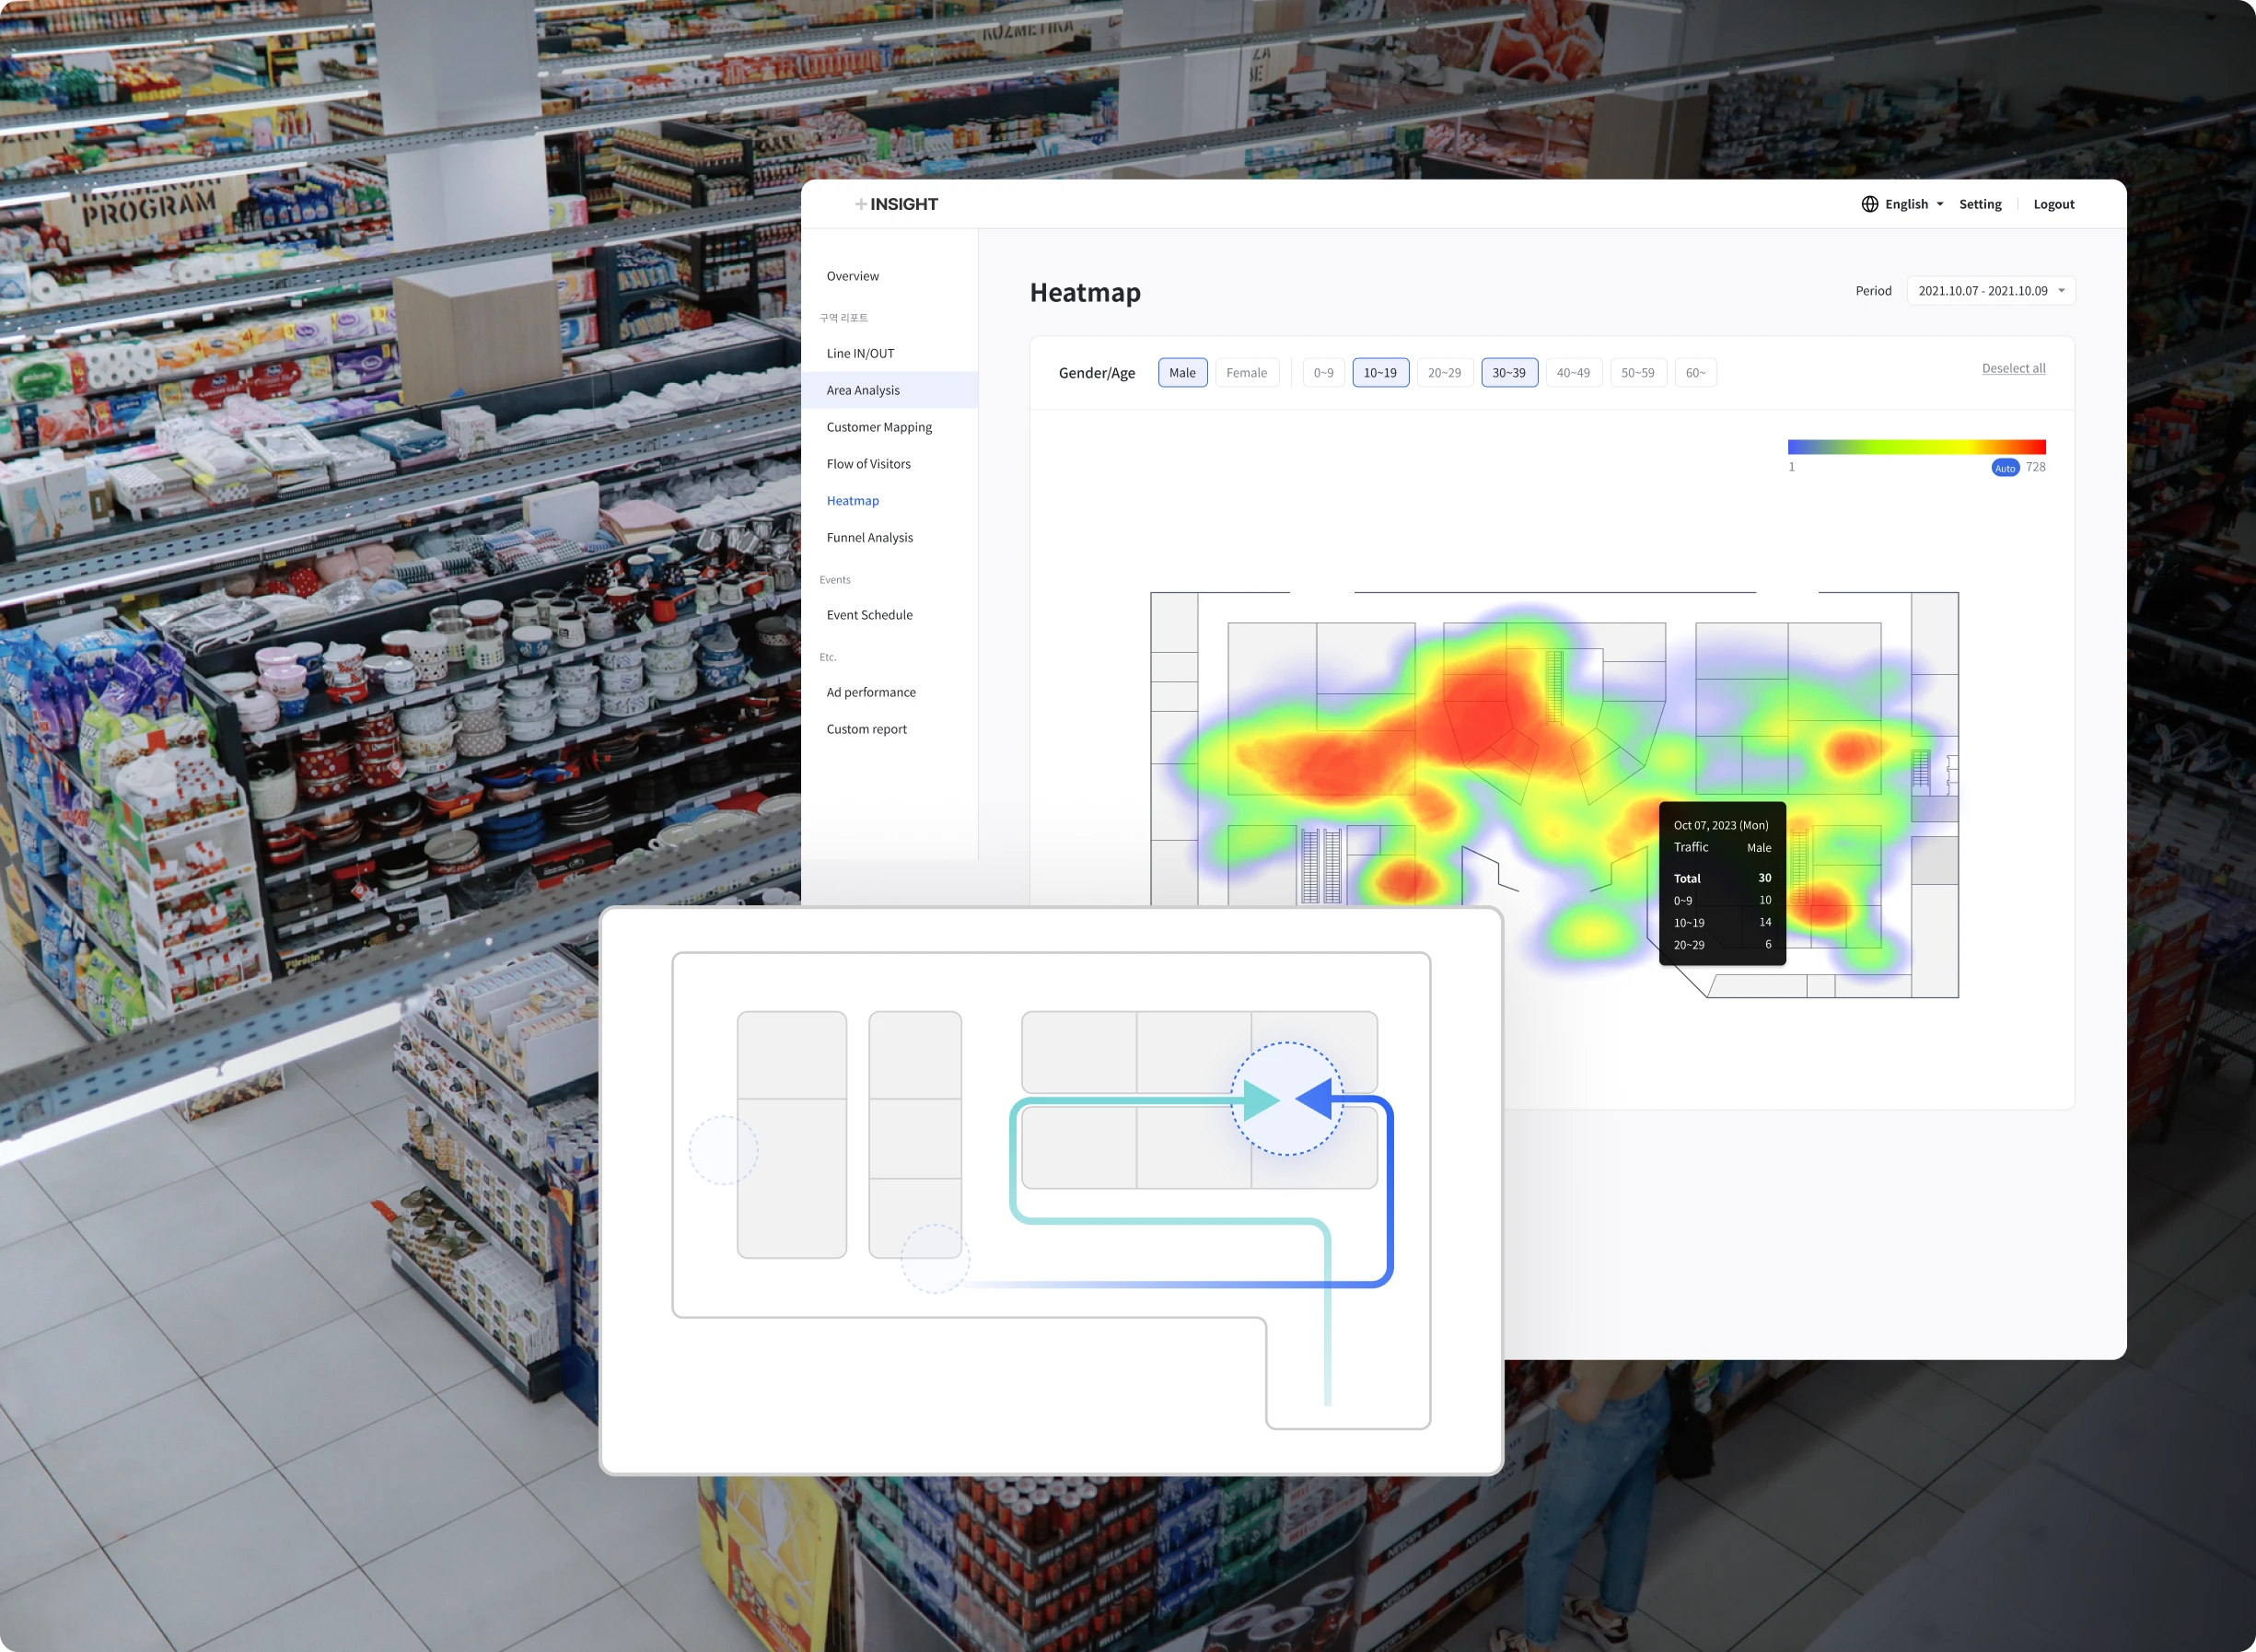Select the 60~ age filter
The image size is (2256, 1652).
coord(1695,372)
